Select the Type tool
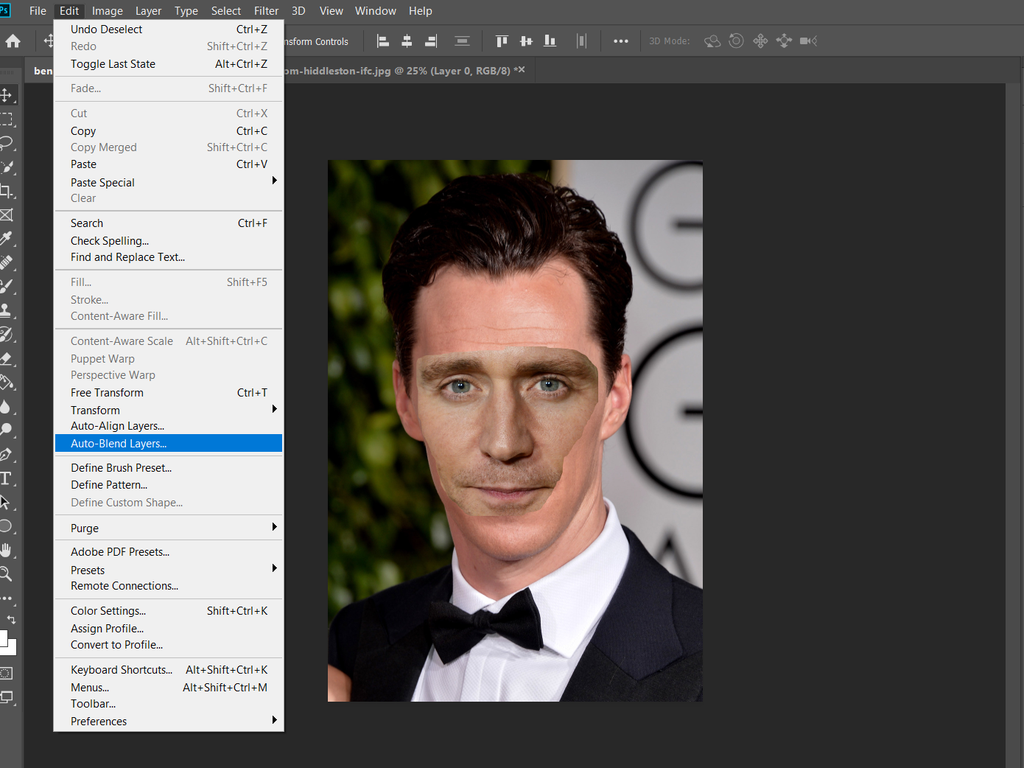The height and width of the screenshot is (768, 1024). pos(6,477)
